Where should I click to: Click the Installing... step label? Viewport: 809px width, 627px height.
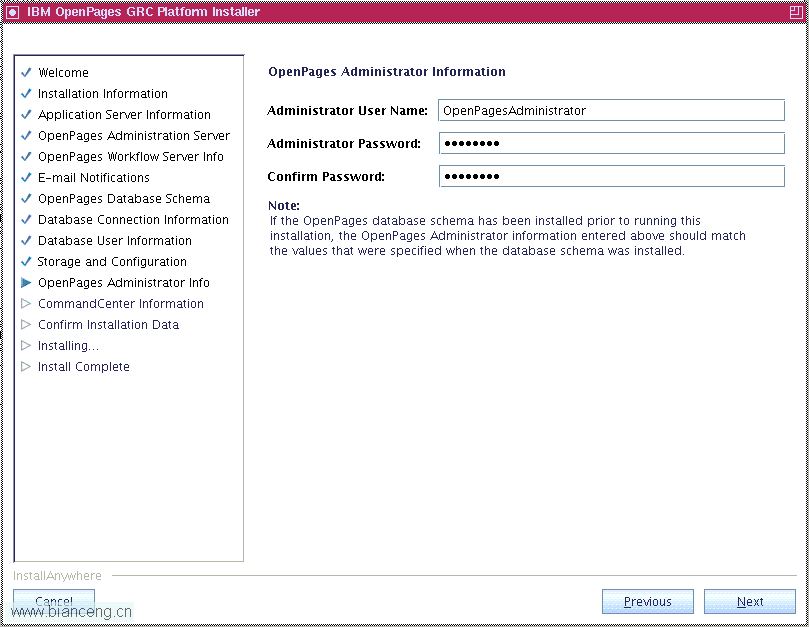pos(68,346)
